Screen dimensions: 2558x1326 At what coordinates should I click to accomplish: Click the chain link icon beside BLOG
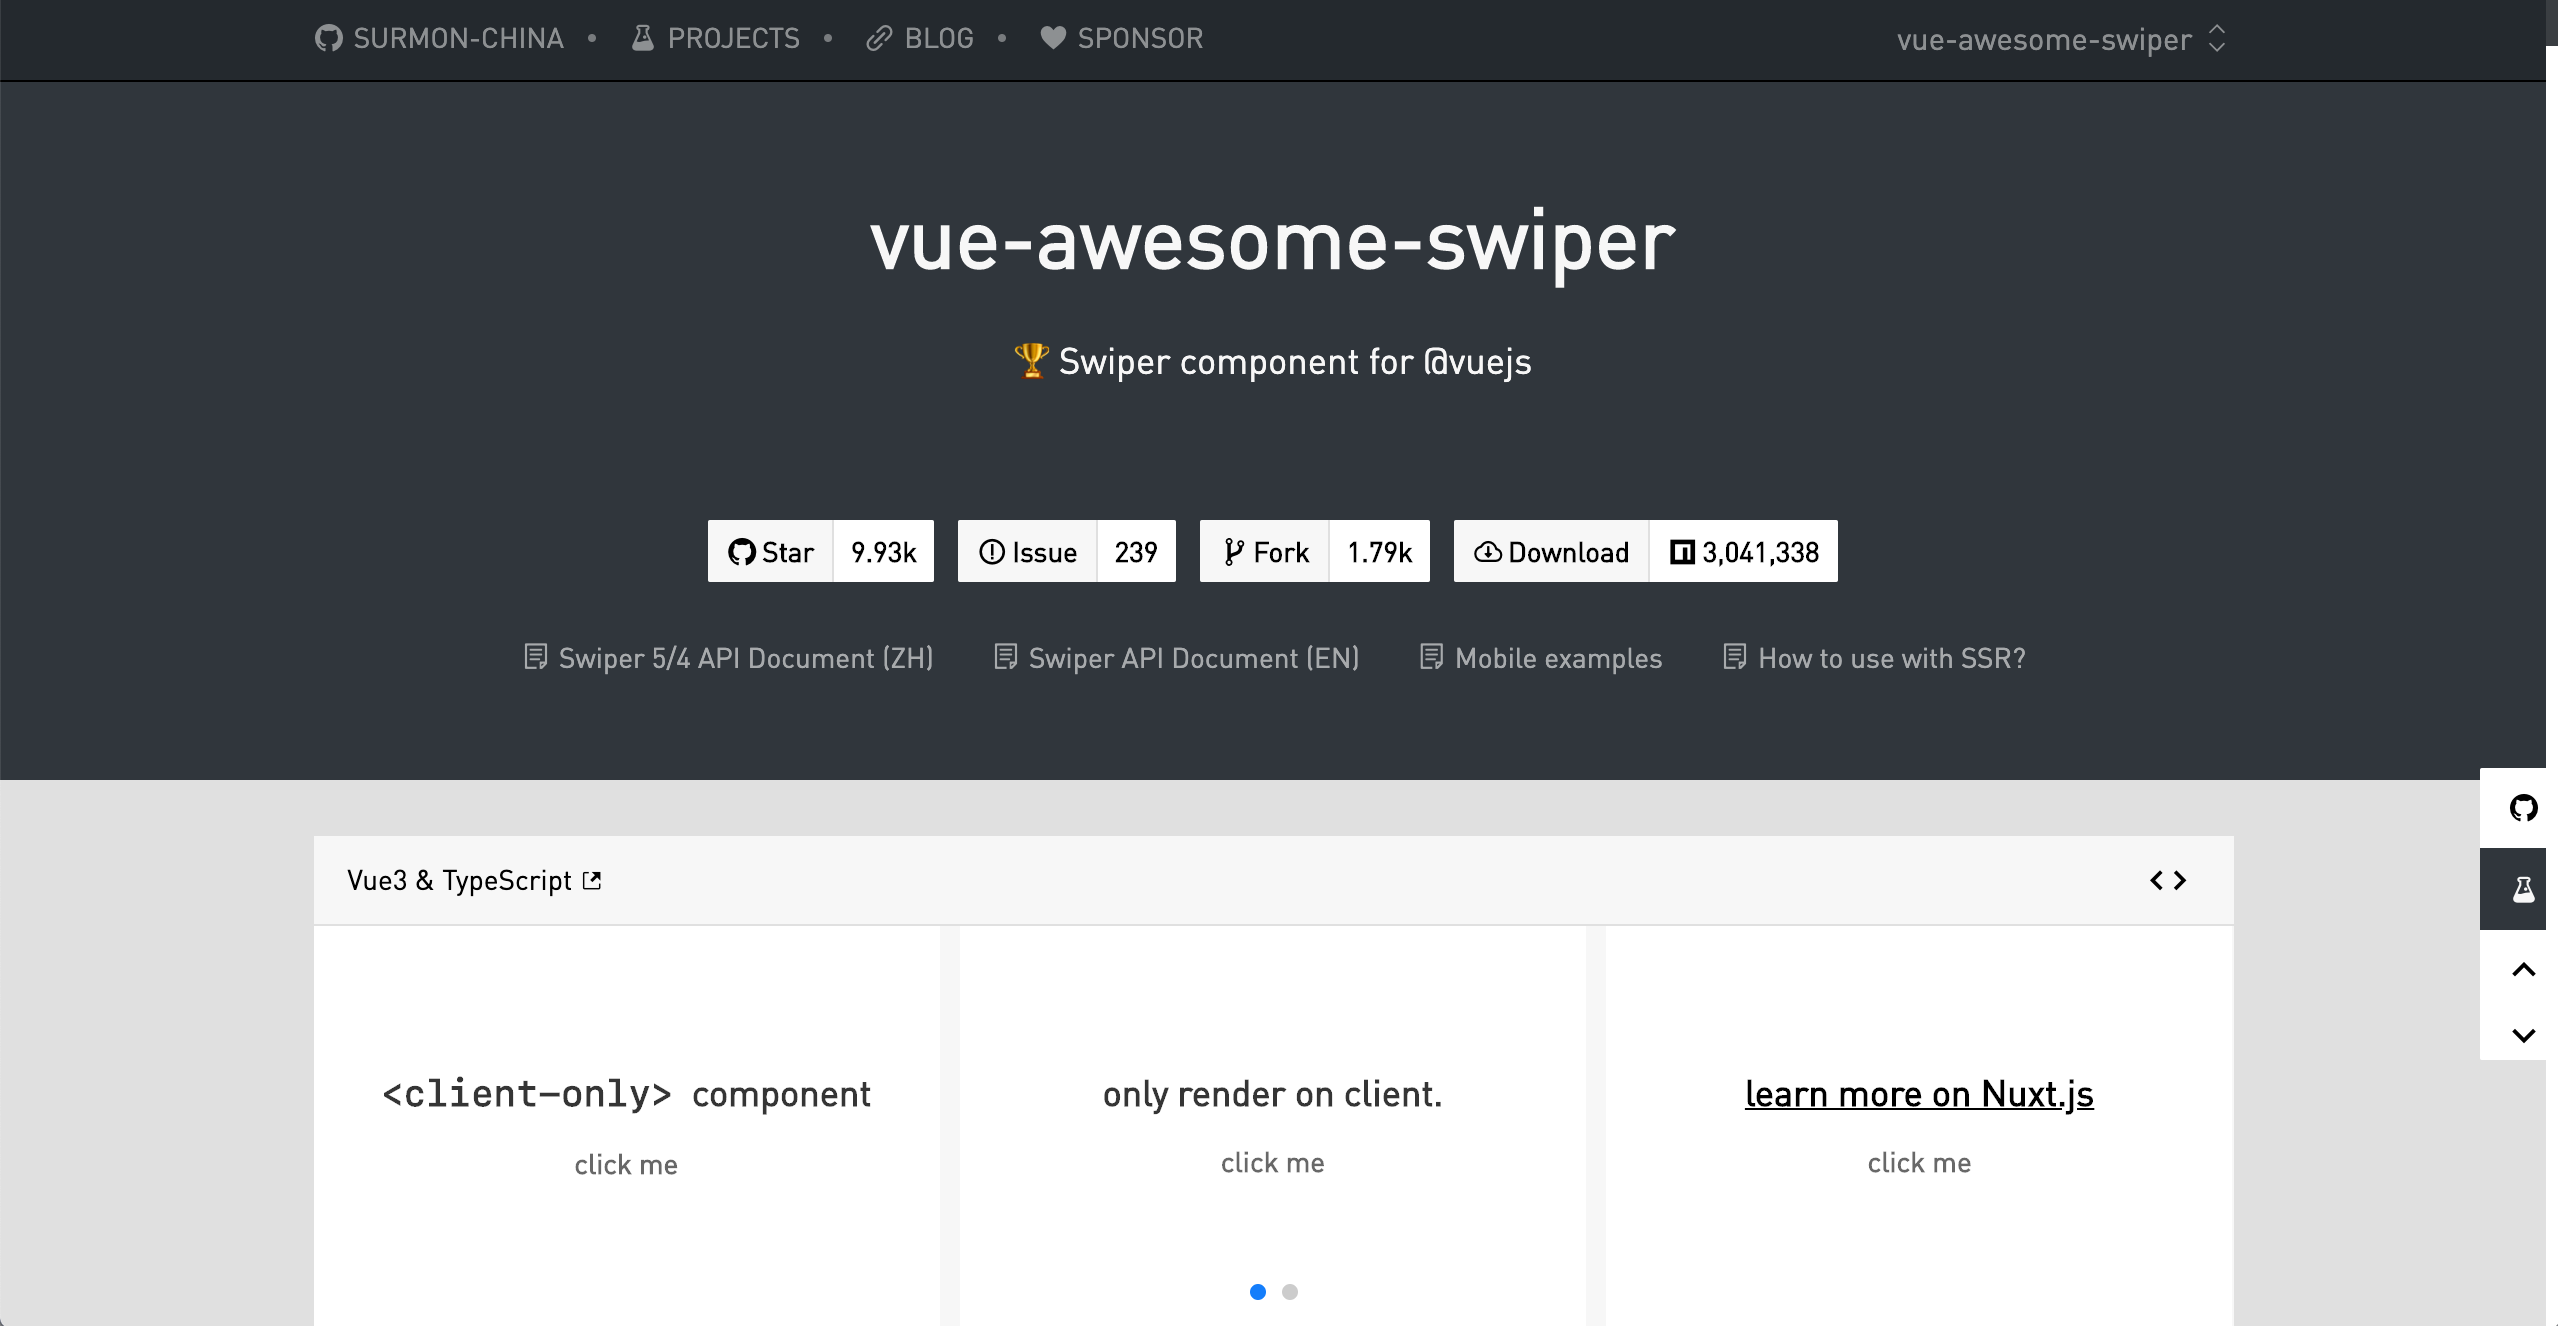(x=879, y=38)
